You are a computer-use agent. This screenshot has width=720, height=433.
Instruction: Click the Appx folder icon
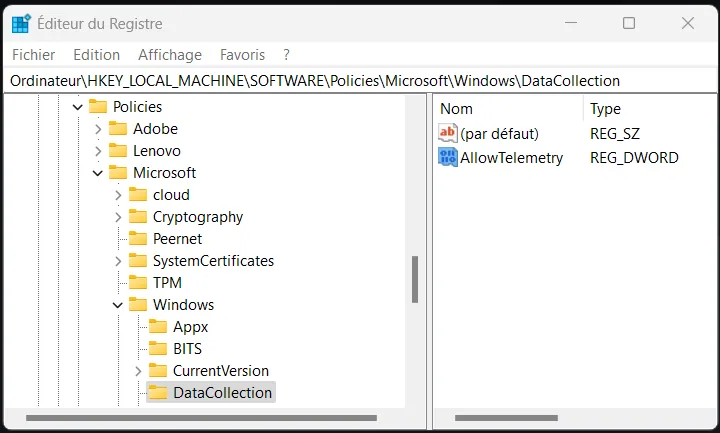(x=158, y=326)
